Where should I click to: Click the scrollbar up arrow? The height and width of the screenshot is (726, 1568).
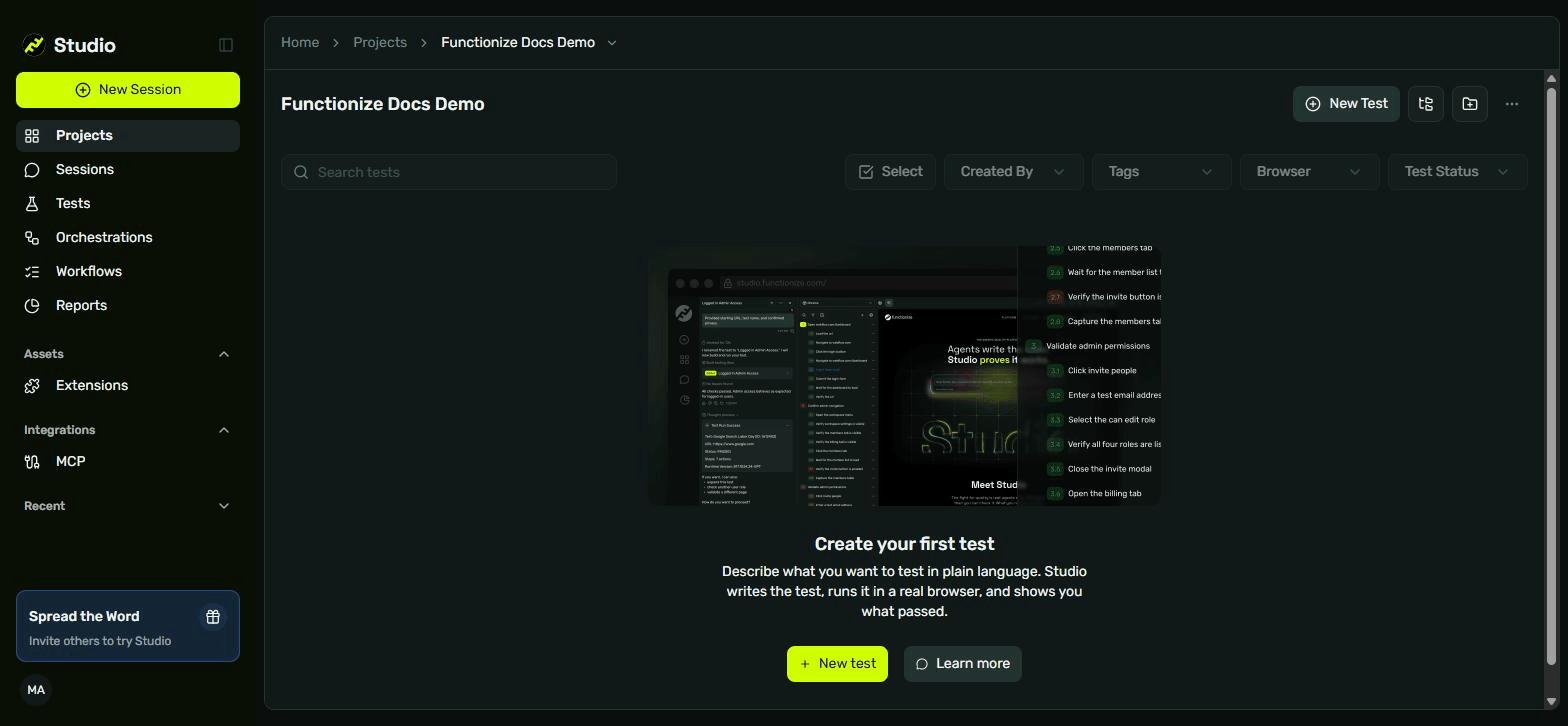click(x=1552, y=78)
